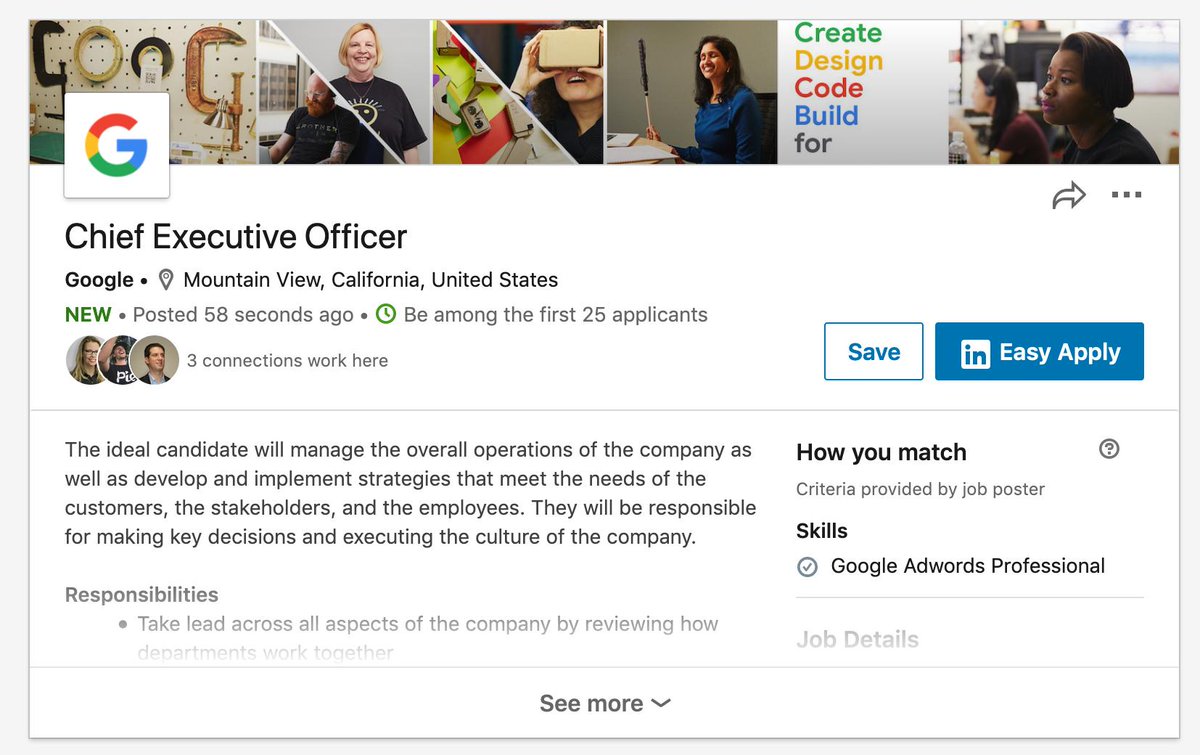
Task: Save this job posting
Action: [873, 352]
